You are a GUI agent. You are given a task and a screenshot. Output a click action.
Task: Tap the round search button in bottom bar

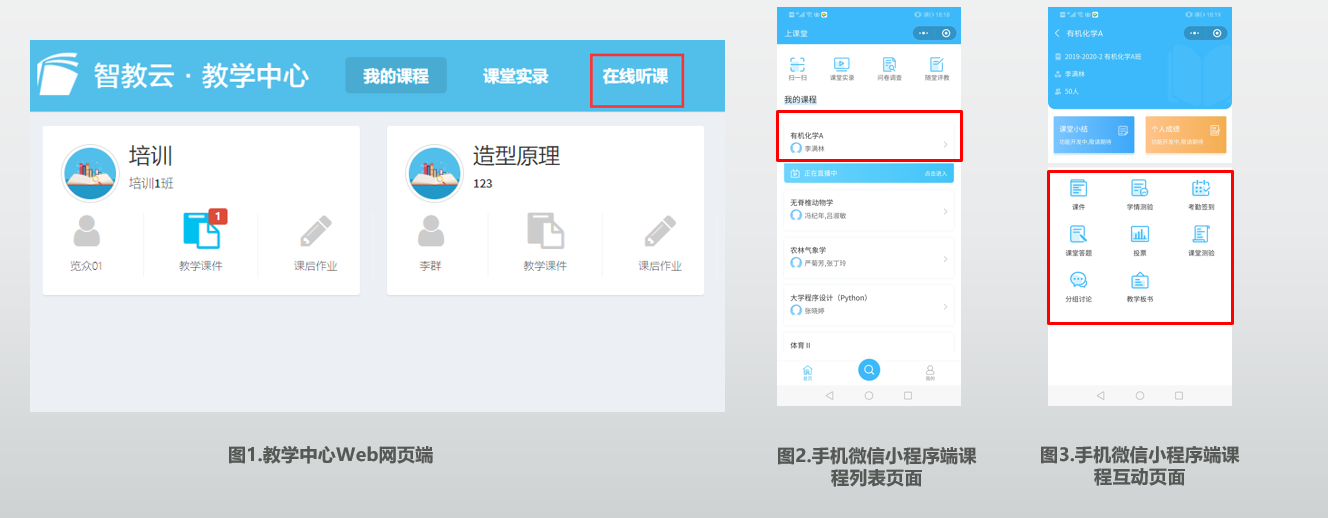[x=869, y=370]
